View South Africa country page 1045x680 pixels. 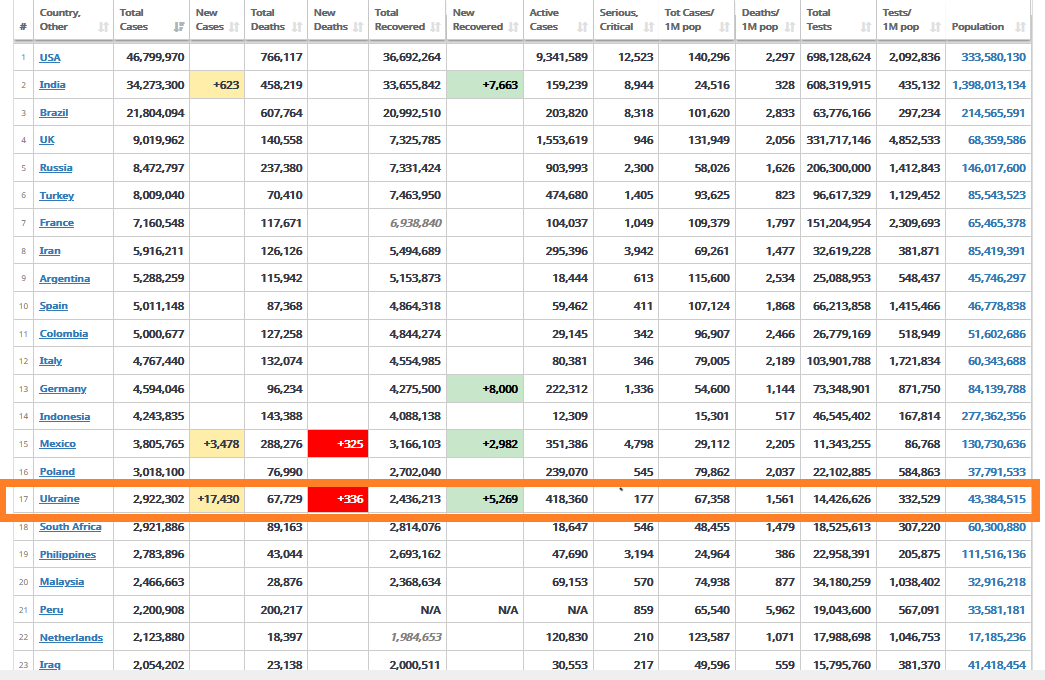click(x=70, y=527)
